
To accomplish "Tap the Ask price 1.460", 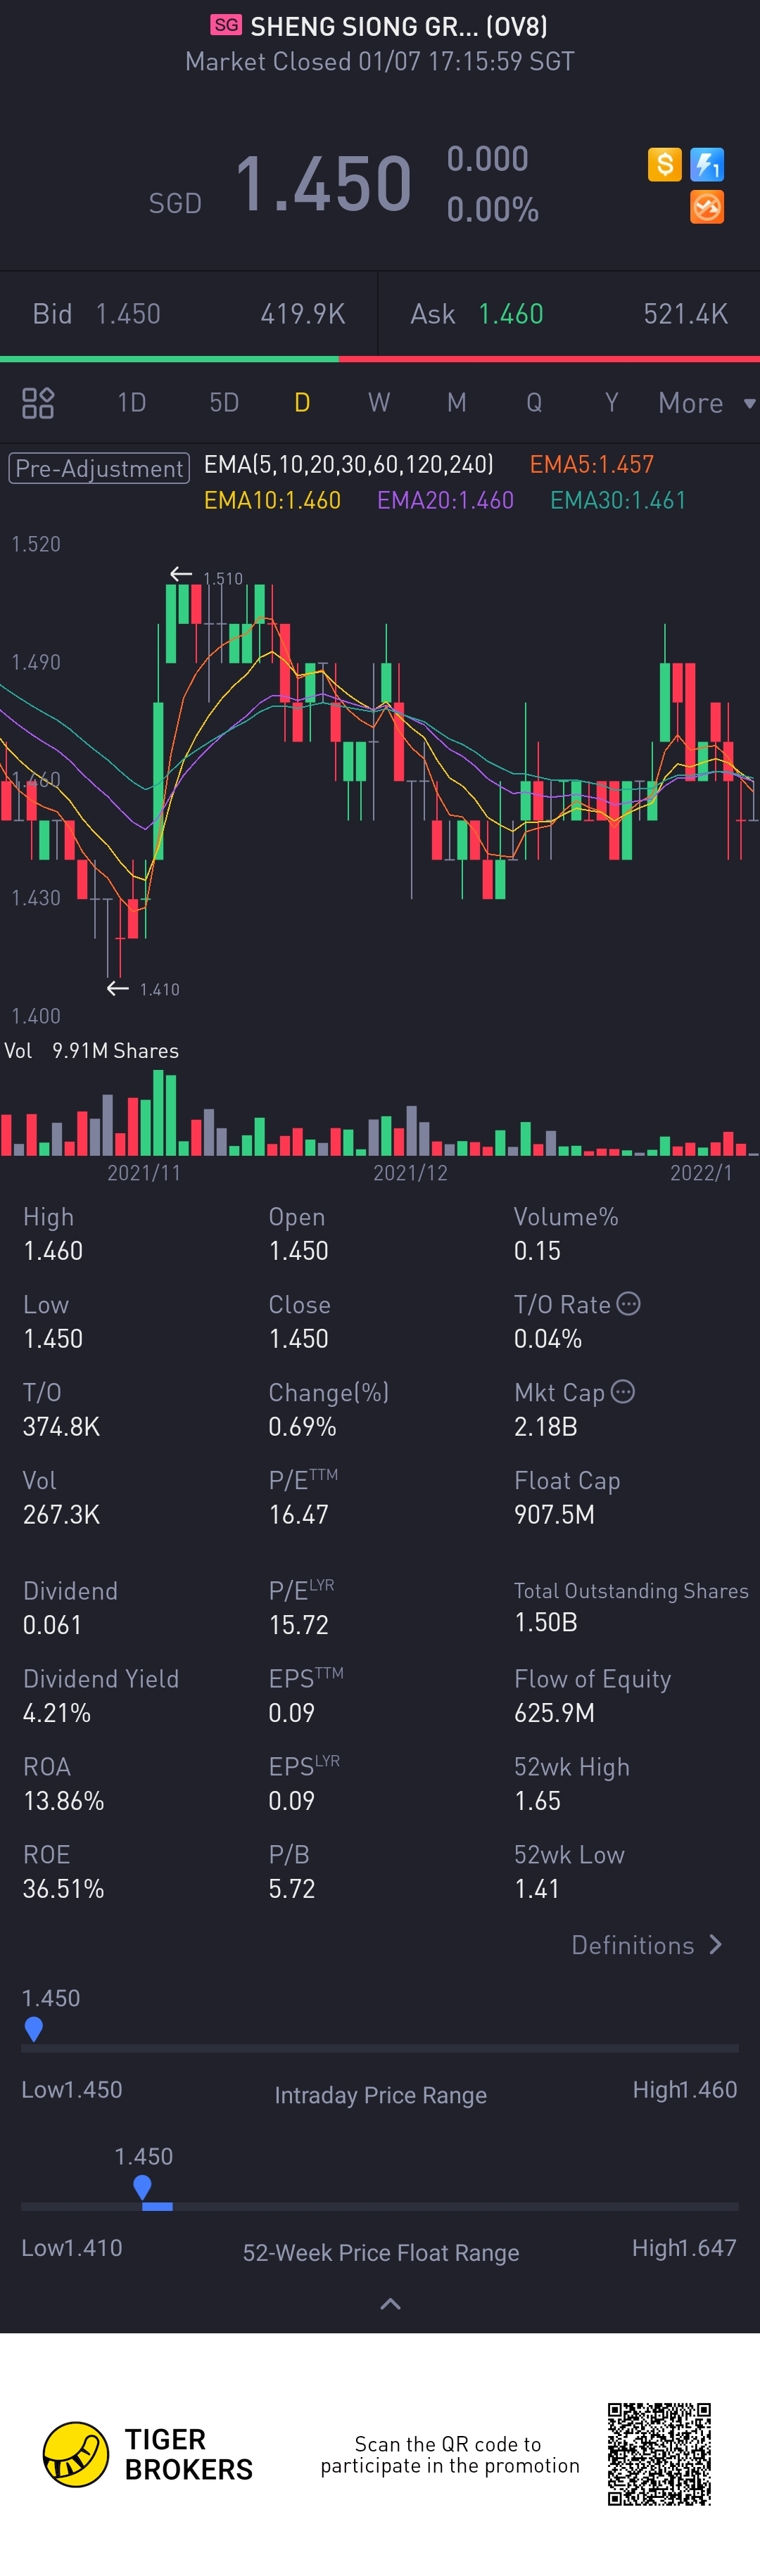I will click(x=510, y=314).
